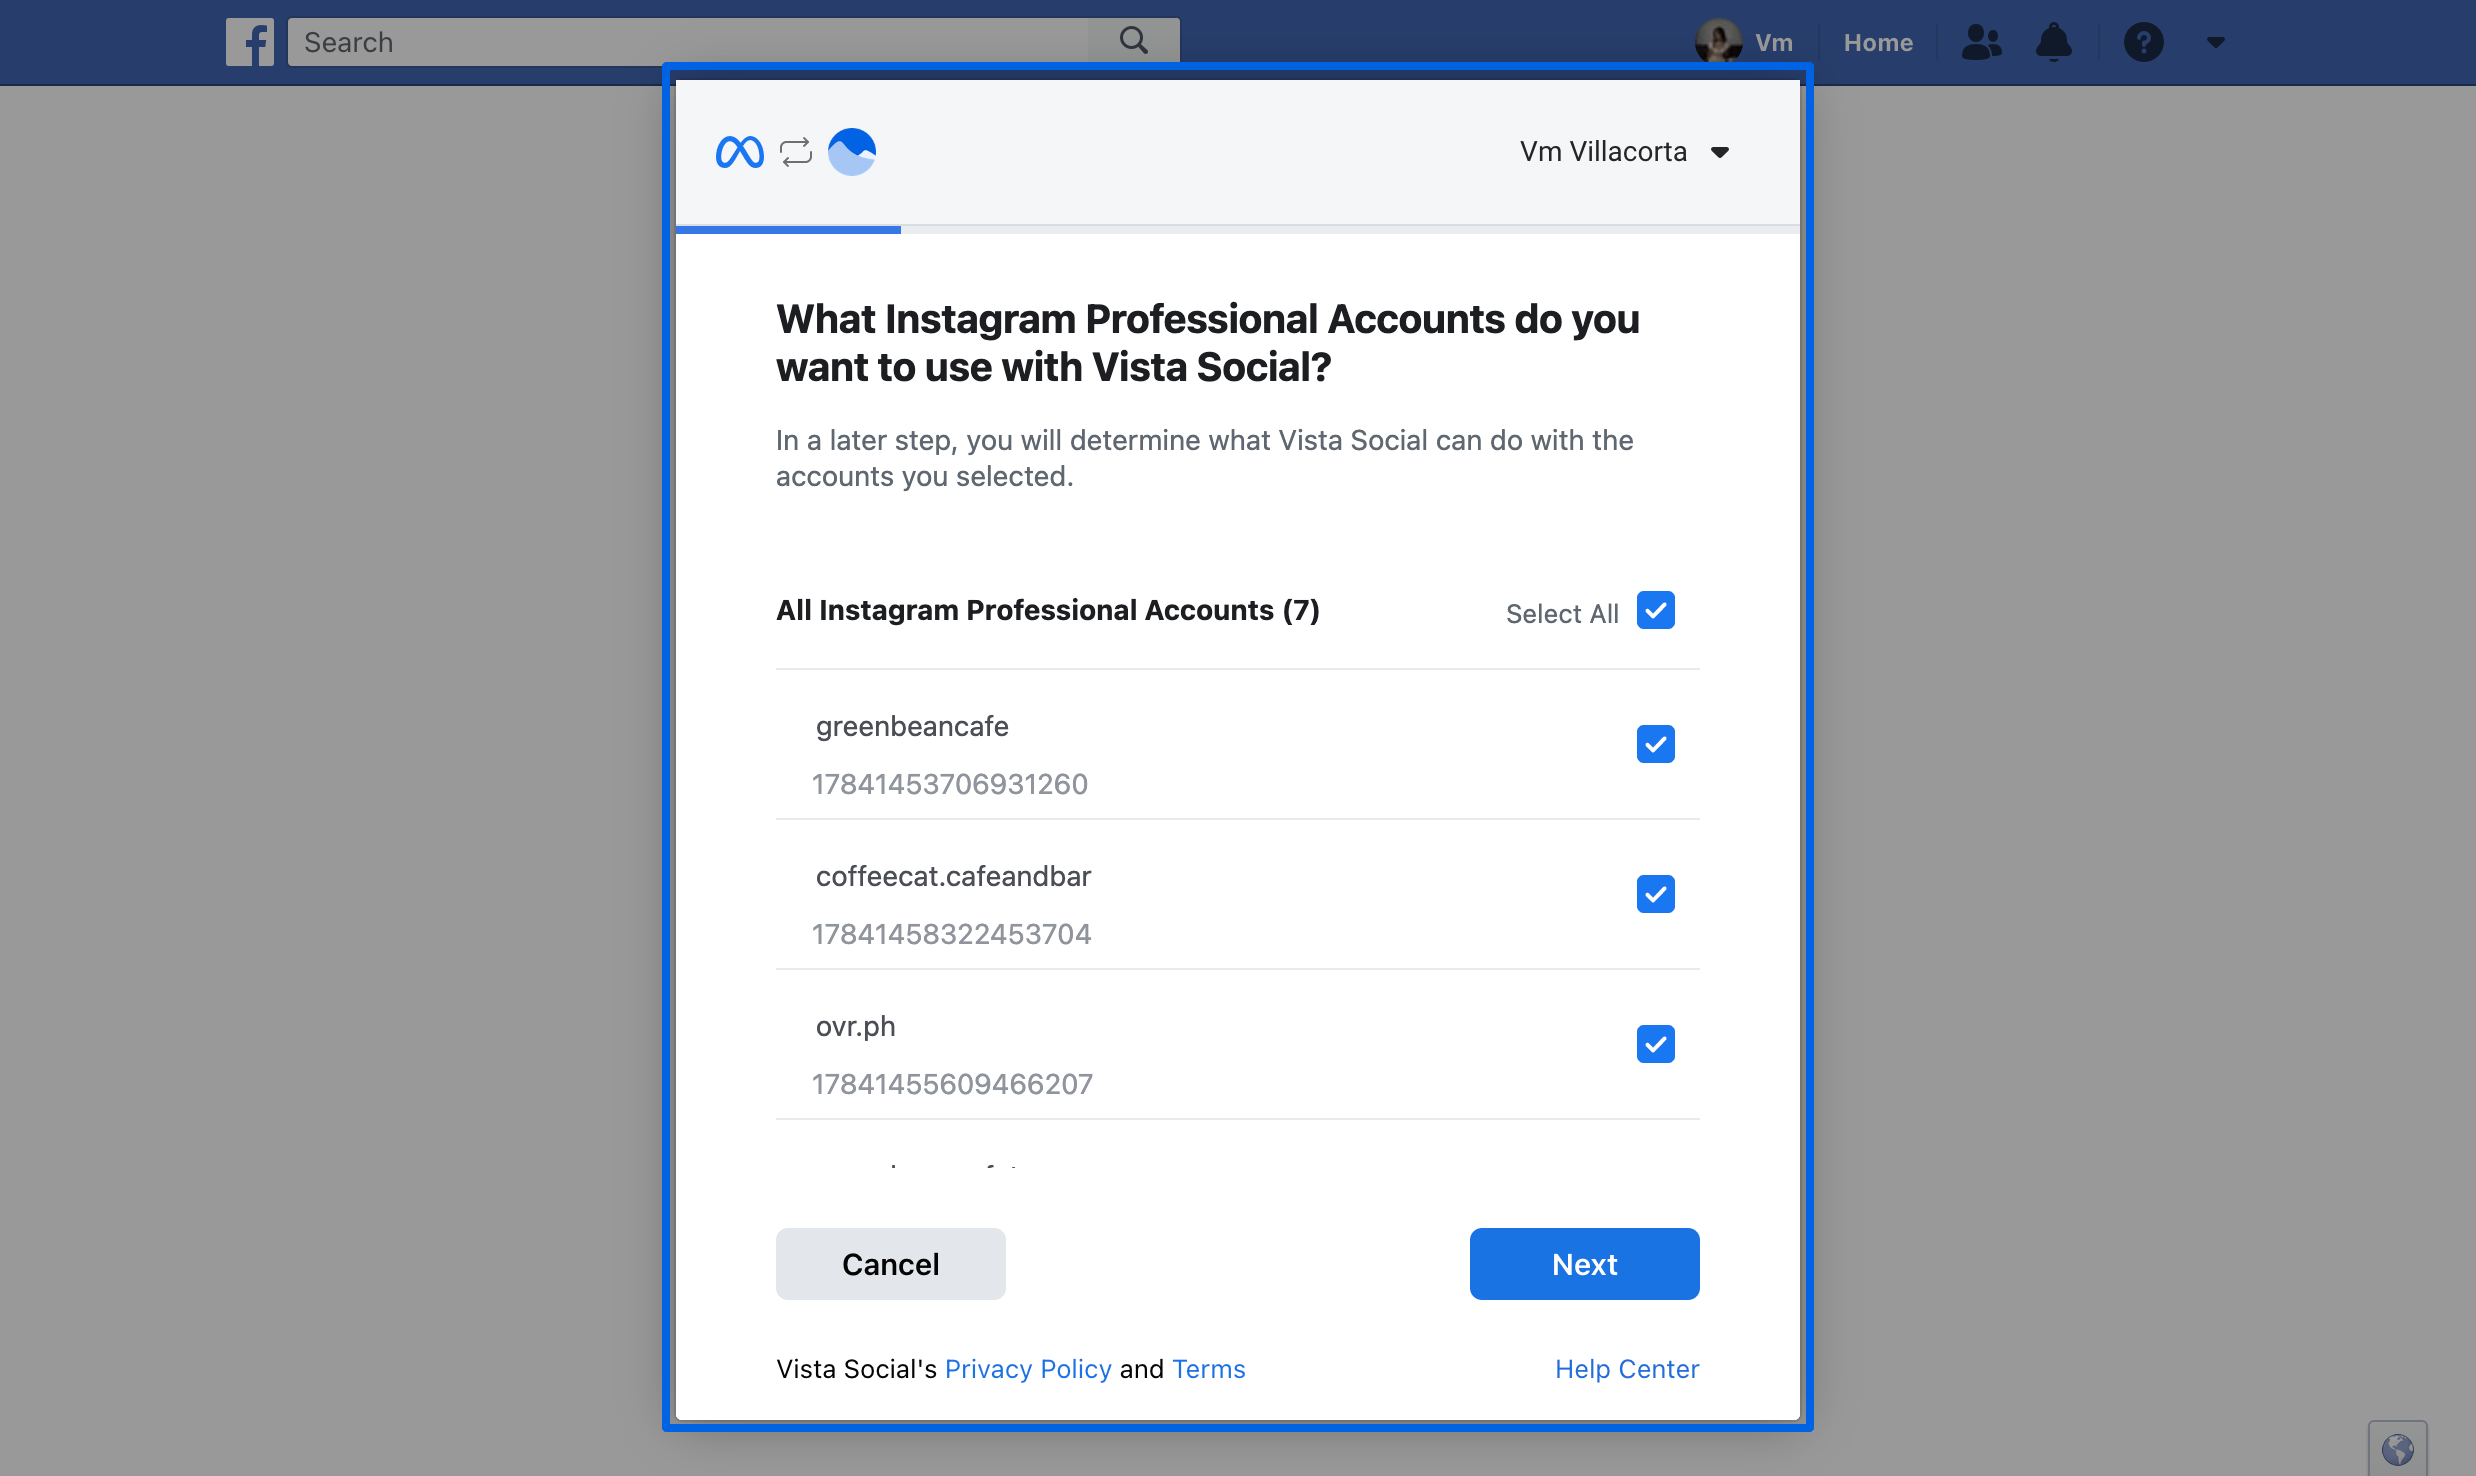Image resolution: width=2476 pixels, height=1476 pixels.
Task: Click the Privacy Policy link
Action: 1028,1369
